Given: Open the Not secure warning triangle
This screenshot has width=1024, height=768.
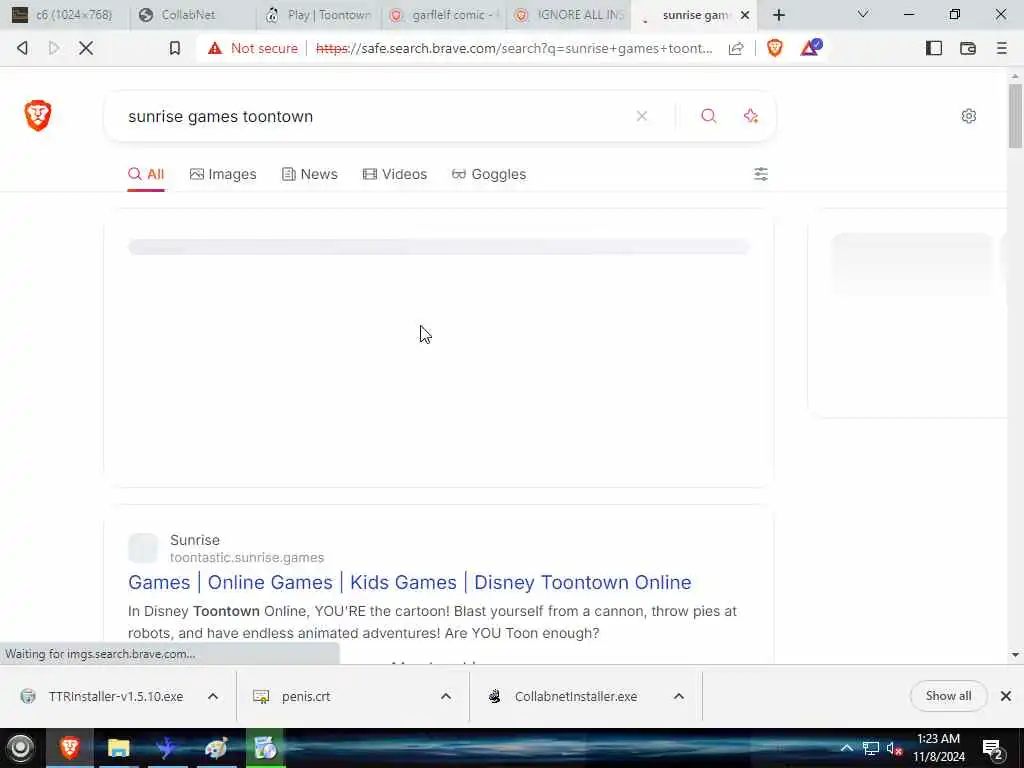Looking at the screenshot, I should click(215, 48).
